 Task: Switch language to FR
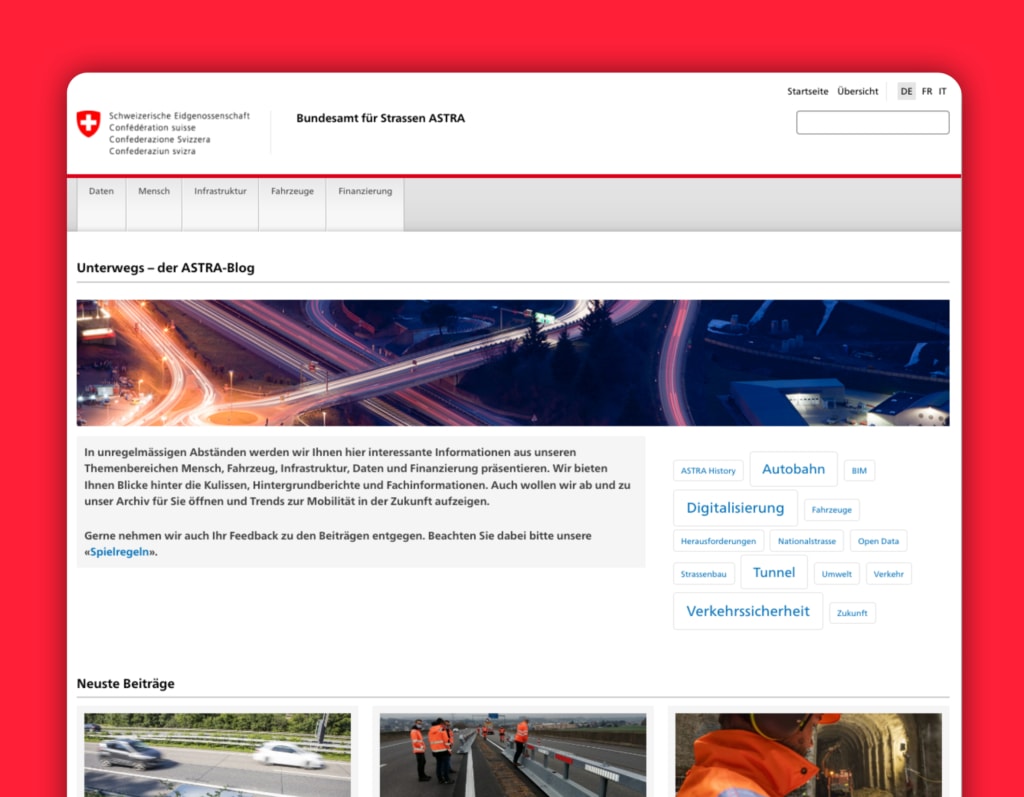[x=927, y=91]
